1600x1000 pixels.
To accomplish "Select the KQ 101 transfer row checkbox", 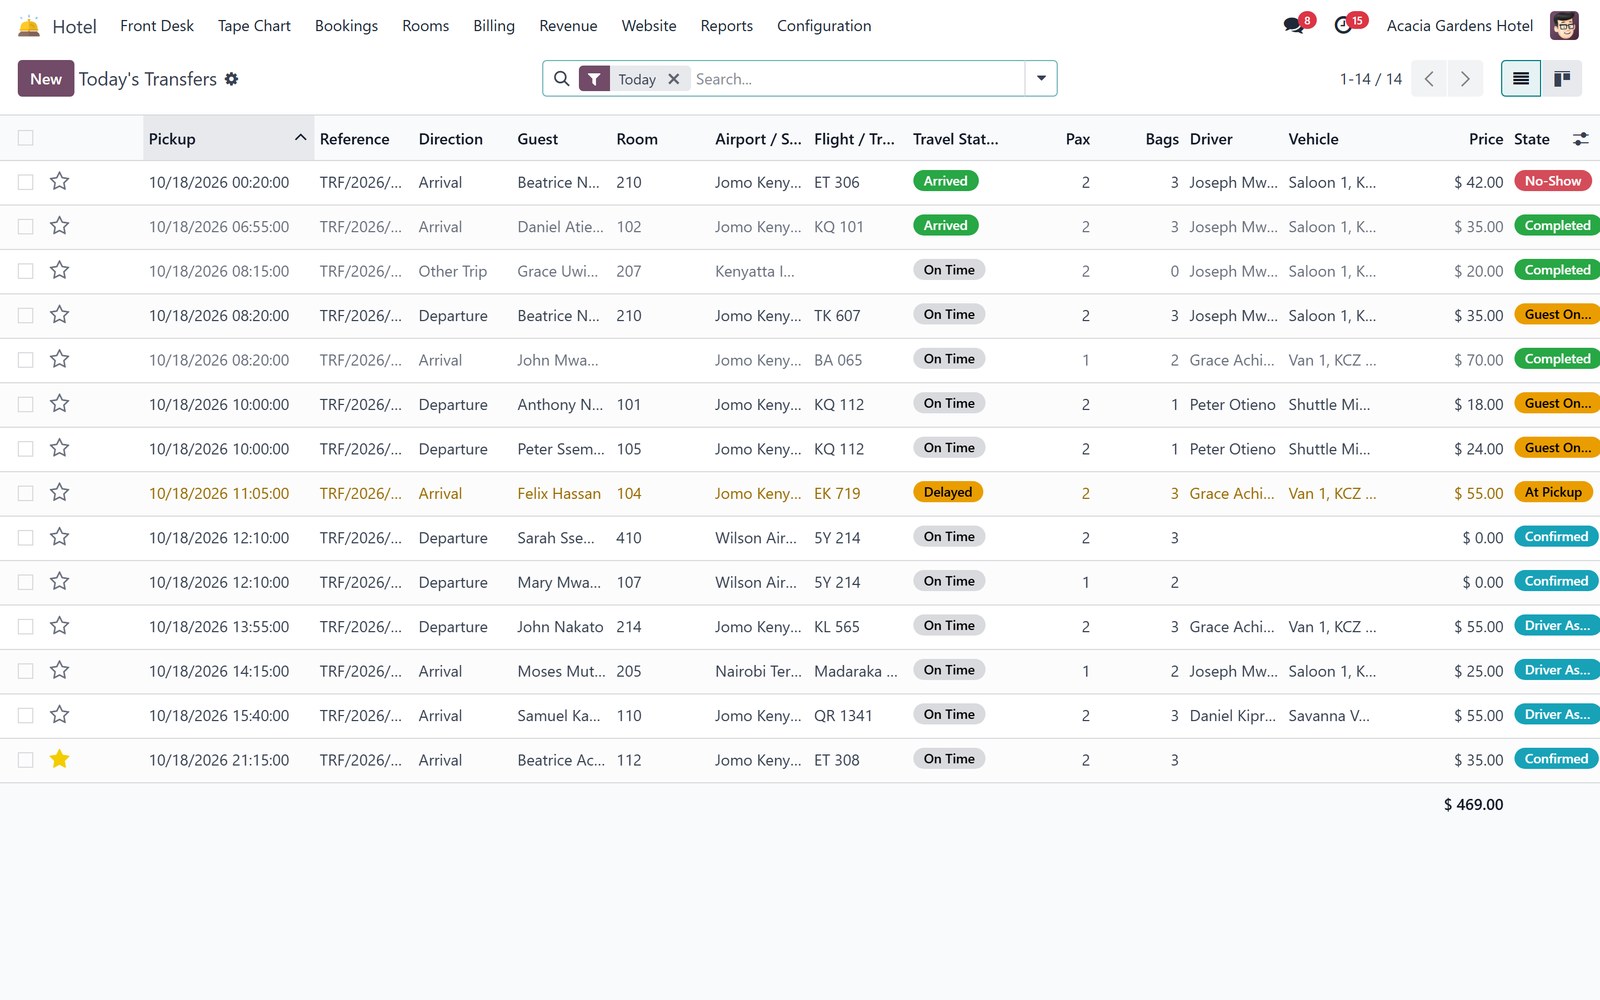I will point(26,227).
